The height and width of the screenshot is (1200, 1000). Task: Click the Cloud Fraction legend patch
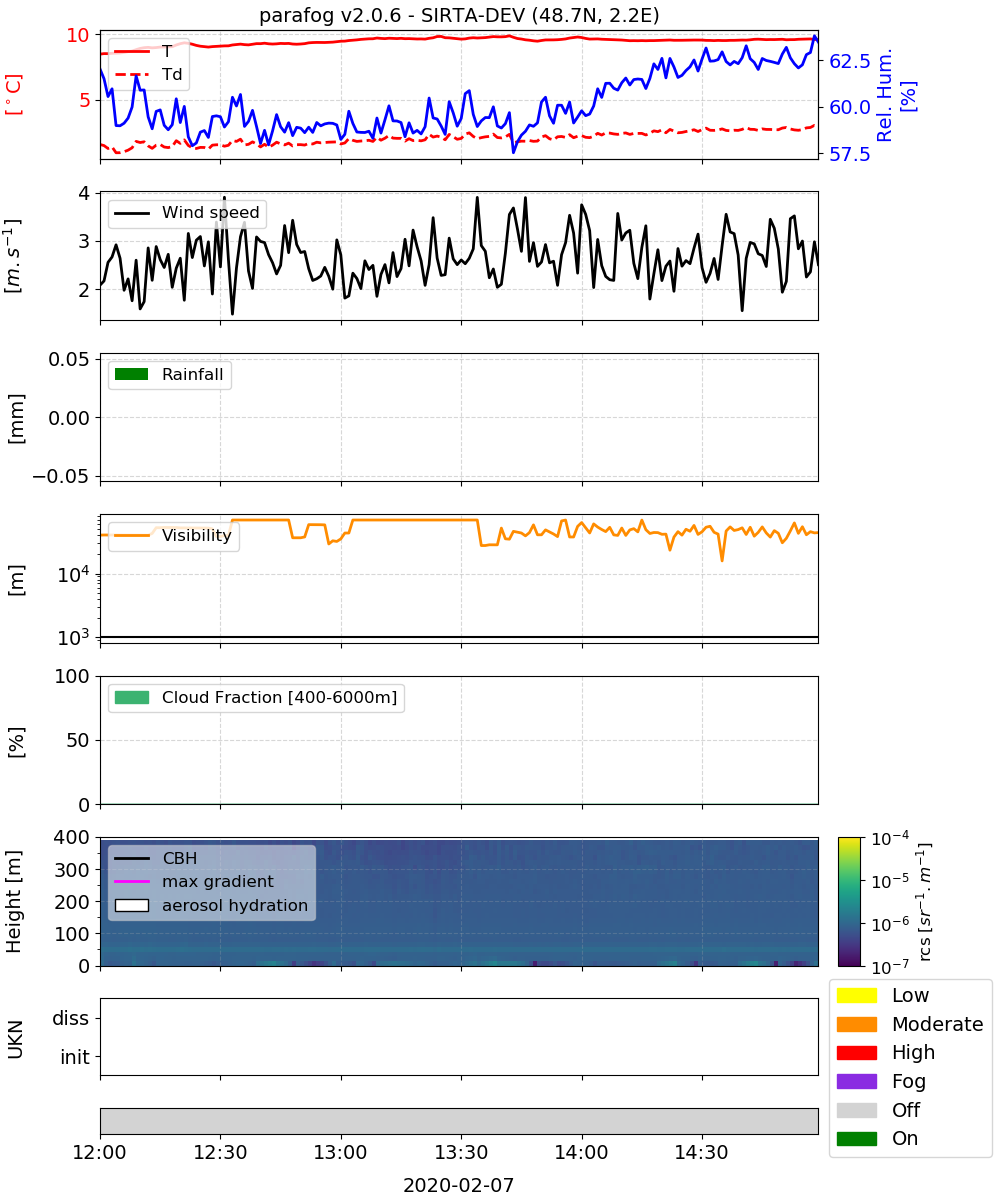pos(131,697)
